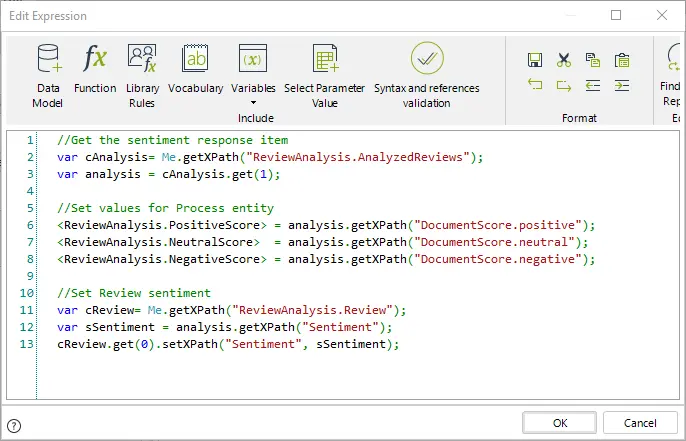This screenshot has width=686, height=441.
Task: Click "<ReviewAnalysis.PositiveScore>" on line 6
Action: [162, 225]
